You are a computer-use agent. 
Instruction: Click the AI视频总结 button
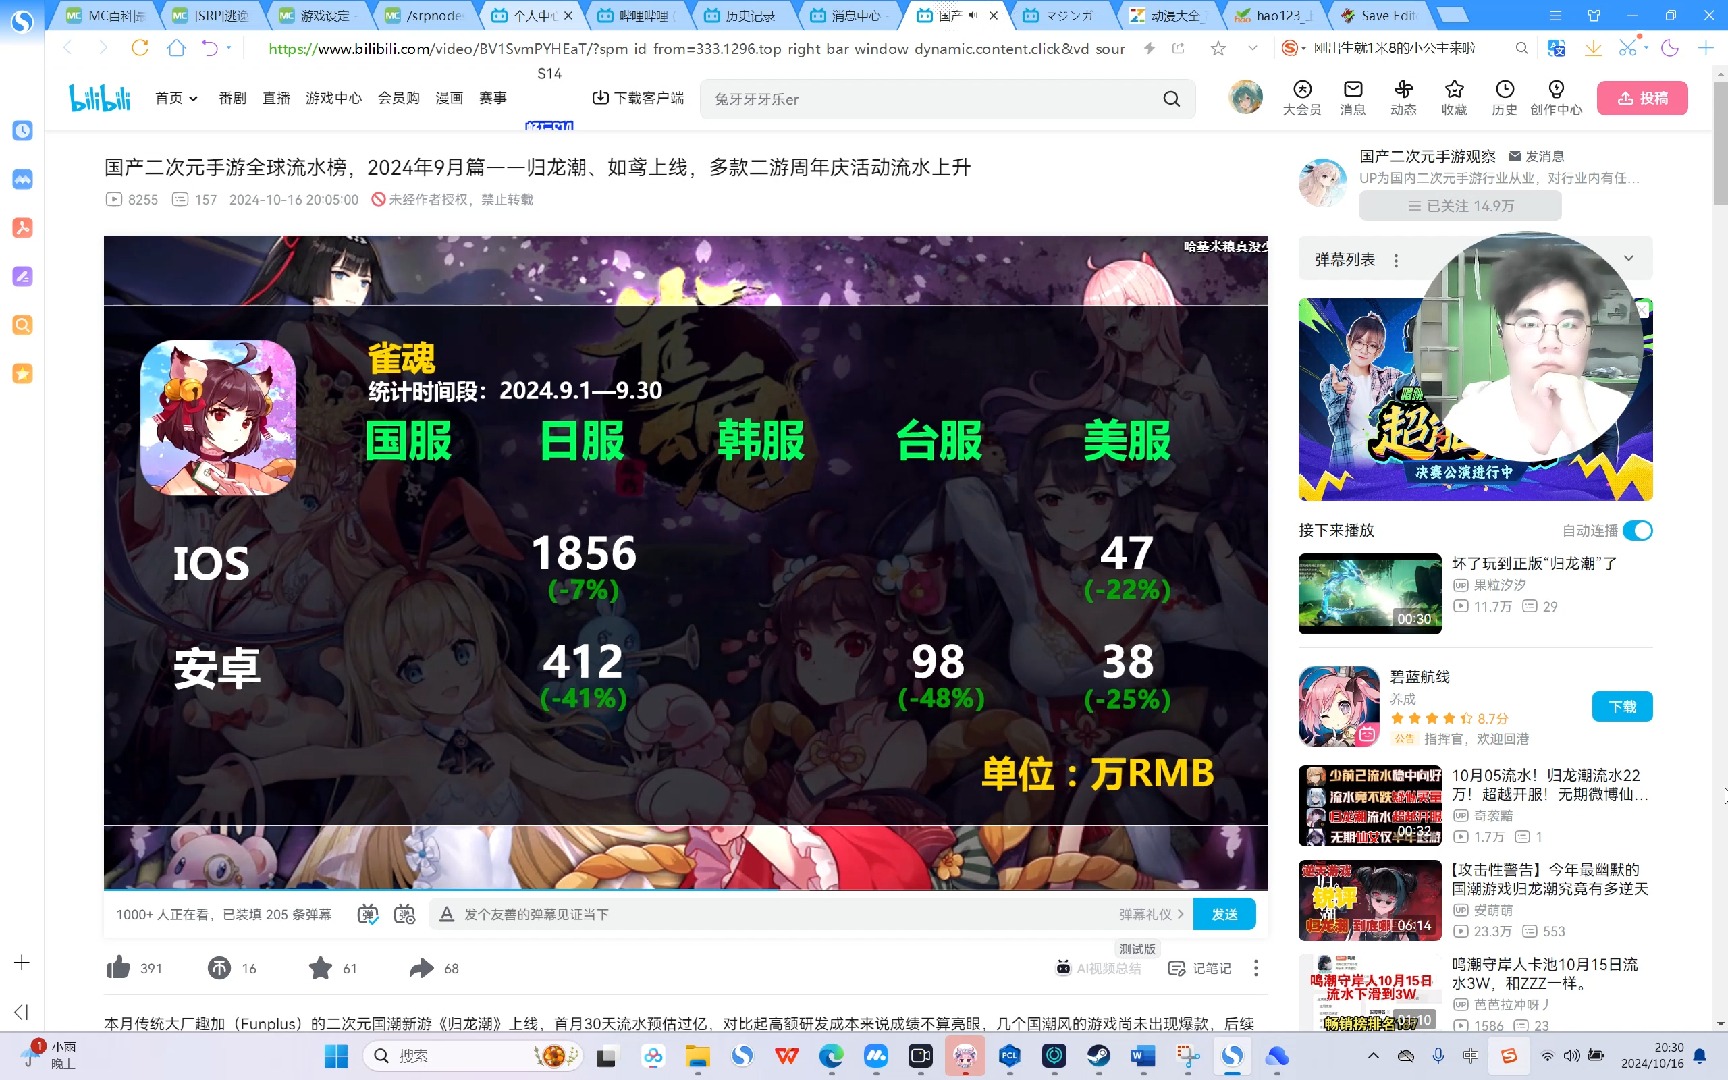click(1098, 968)
